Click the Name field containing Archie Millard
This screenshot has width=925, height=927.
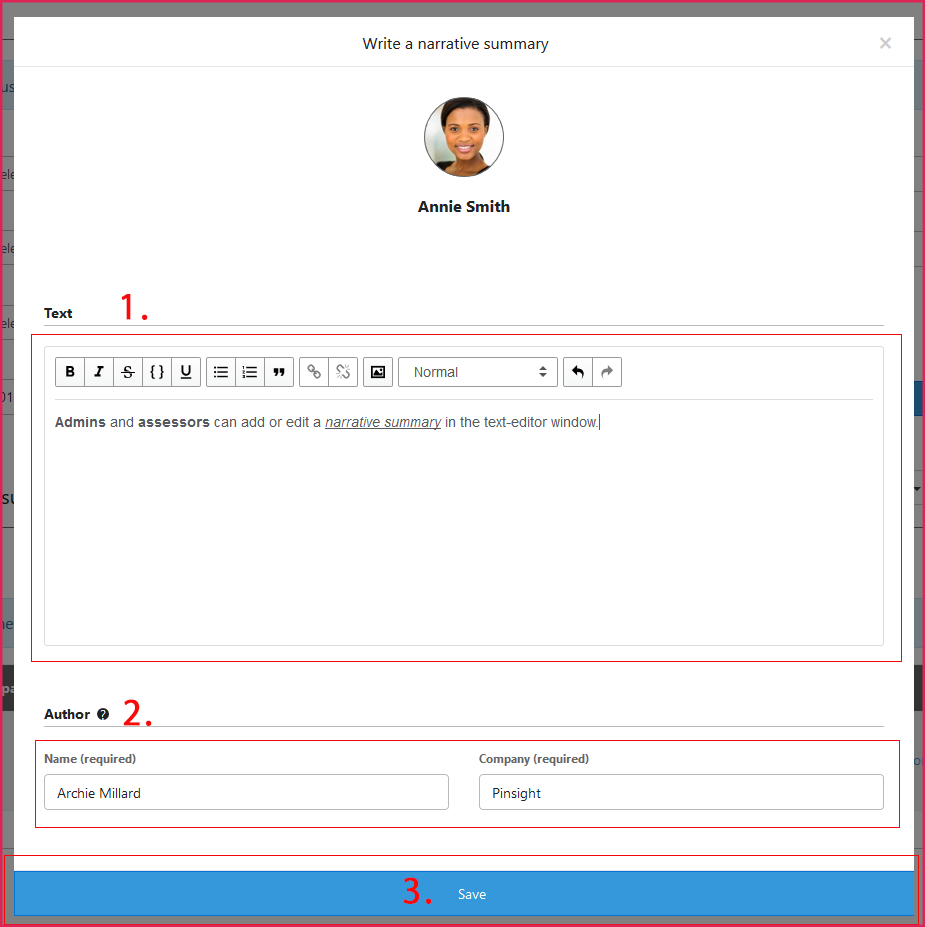(246, 793)
